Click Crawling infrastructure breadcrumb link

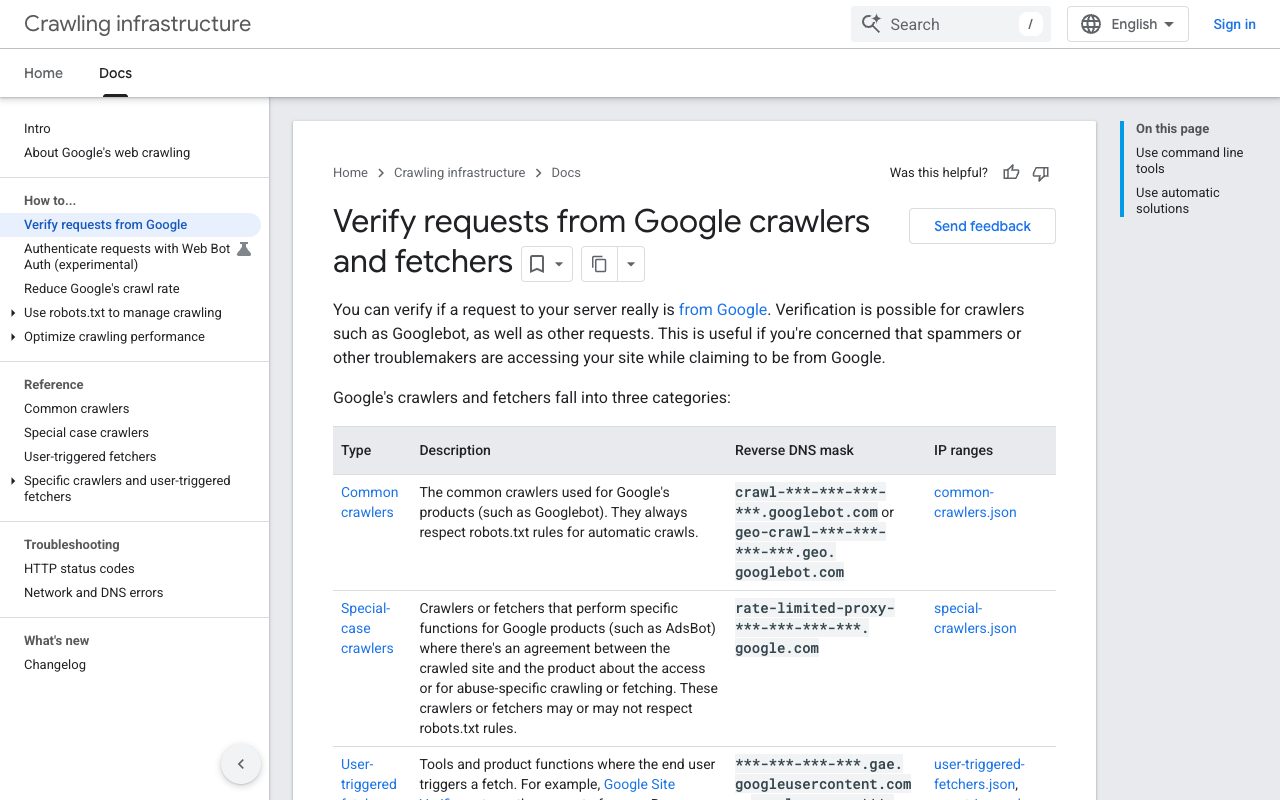(x=459, y=173)
